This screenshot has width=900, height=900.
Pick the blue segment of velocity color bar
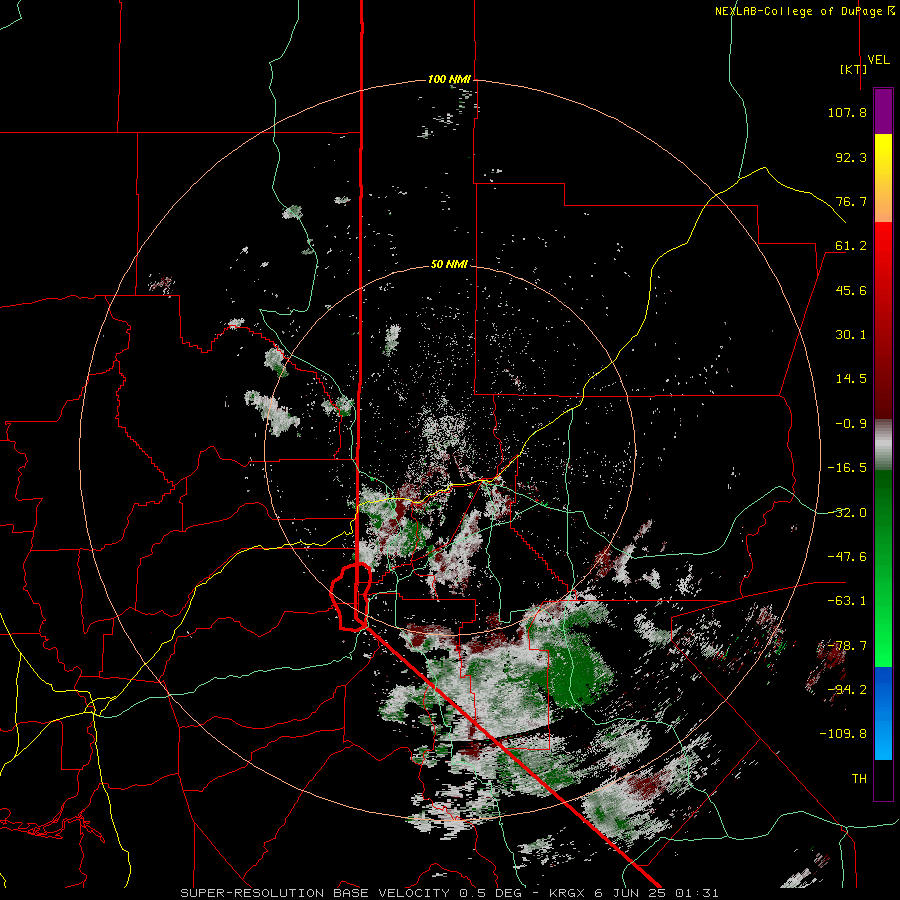[x=883, y=713]
